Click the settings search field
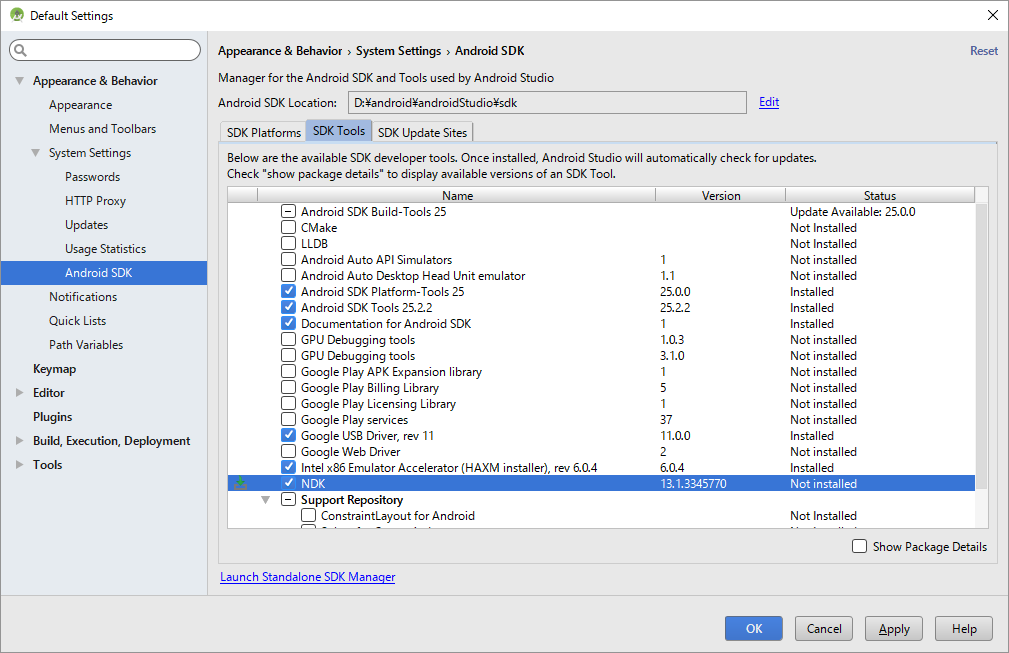1009x653 pixels. click(105, 50)
